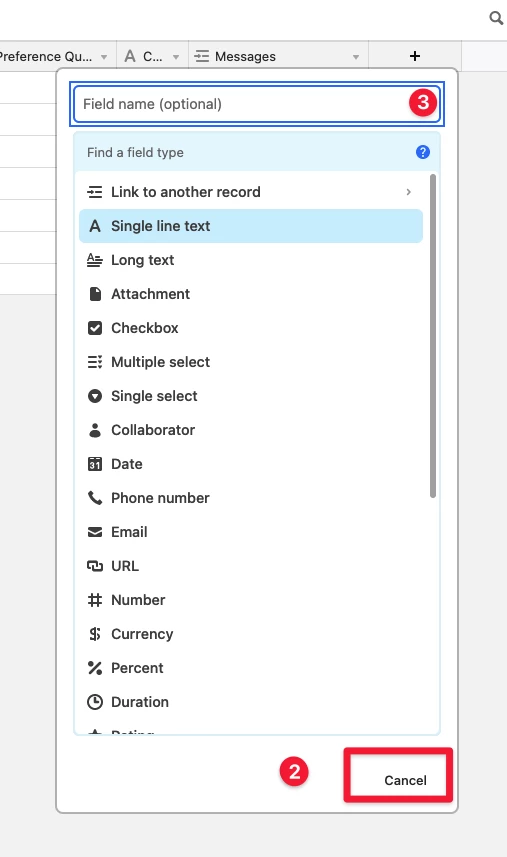Expand Link to another record submenu arrow
This screenshot has height=857, width=507.
pyautogui.click(x=408, y=192)
